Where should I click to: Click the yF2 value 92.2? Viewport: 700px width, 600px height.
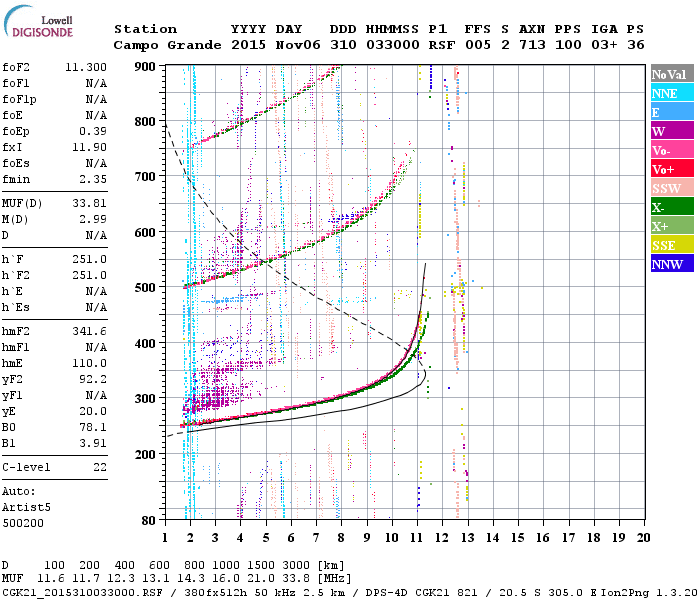coord(93,379)
